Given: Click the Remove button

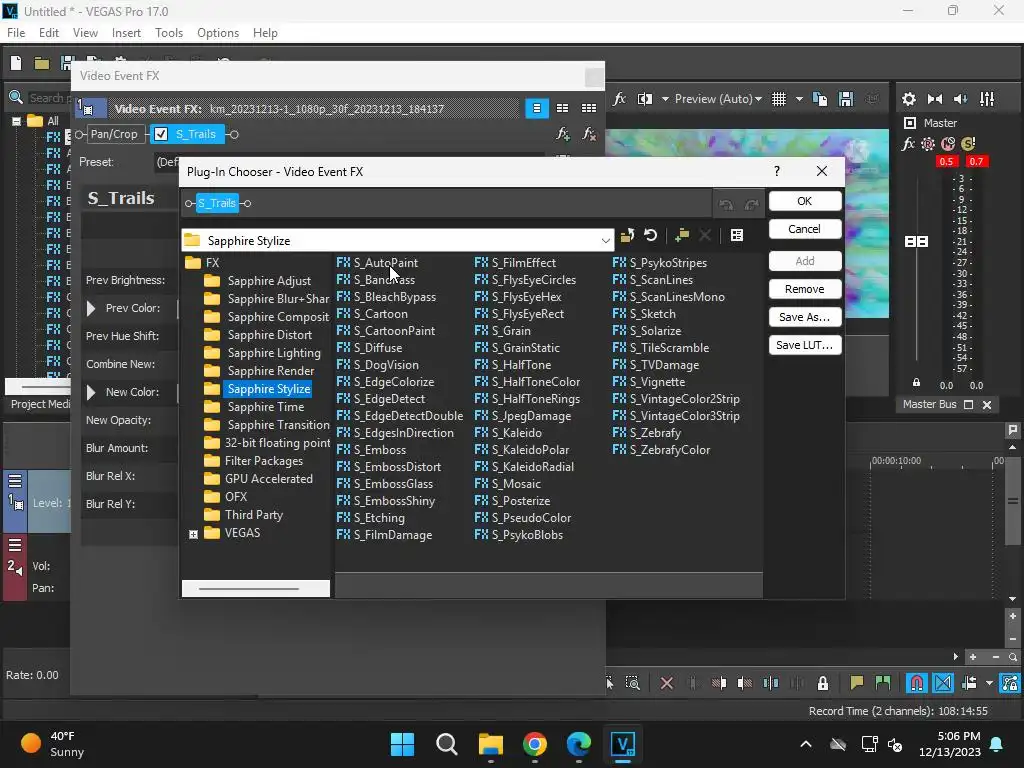Looking at the screenshot, I should (x=805, y=289).
